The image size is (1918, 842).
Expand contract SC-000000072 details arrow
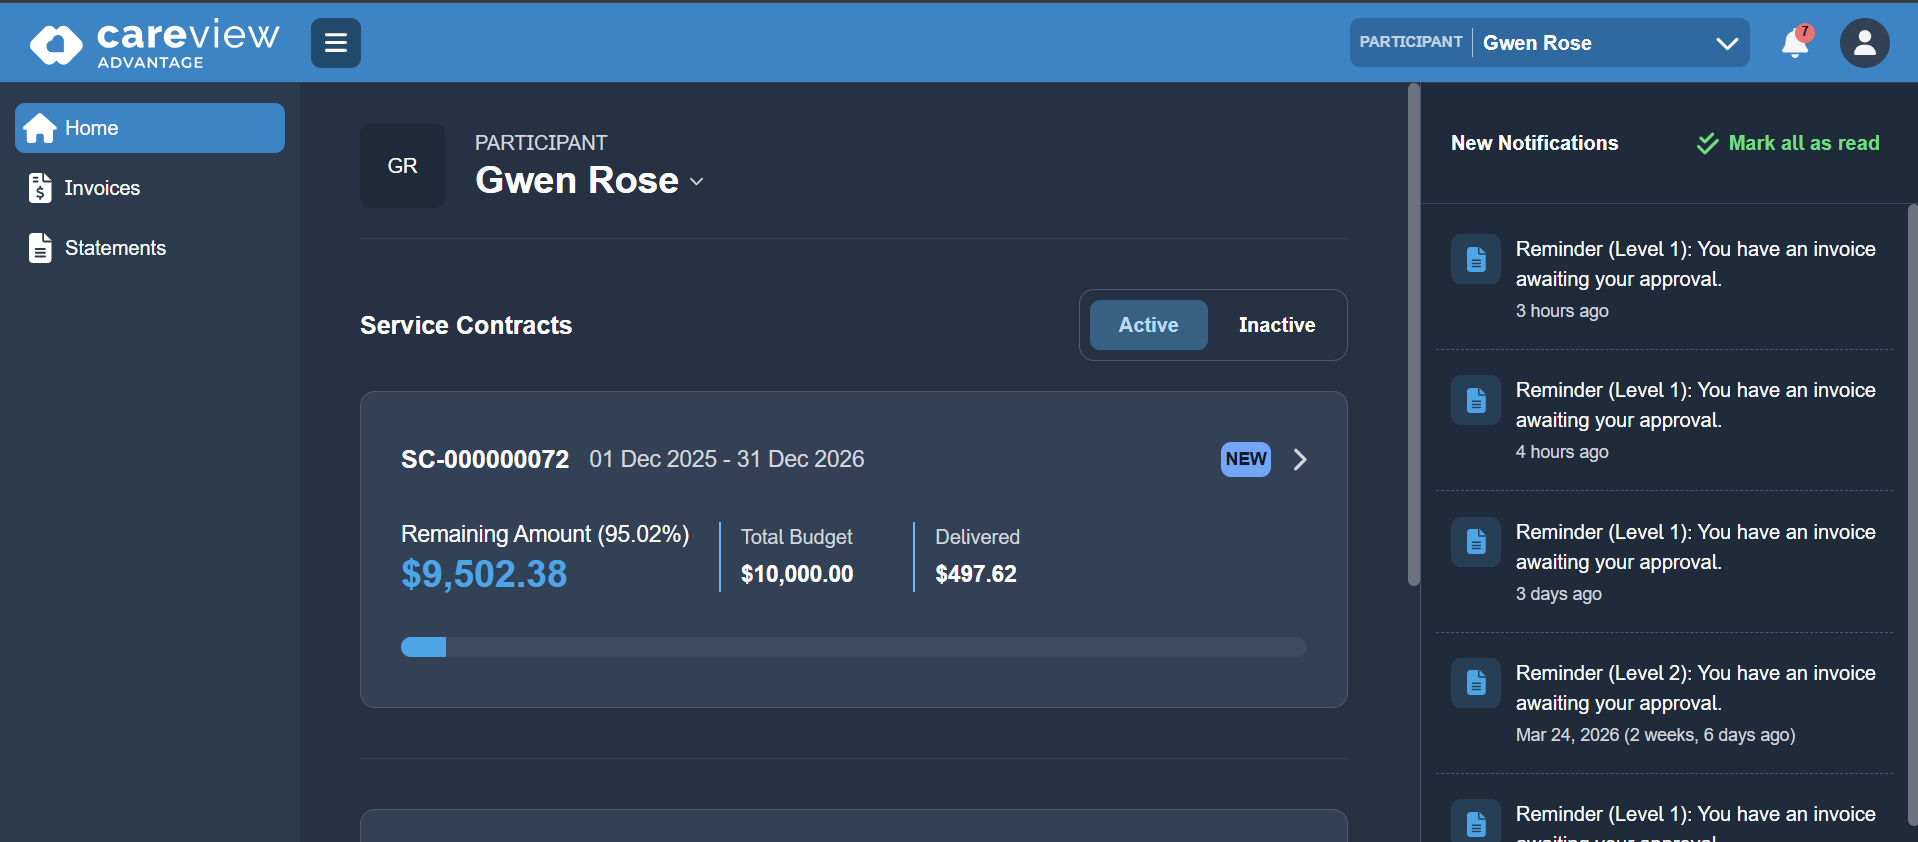1299,459
